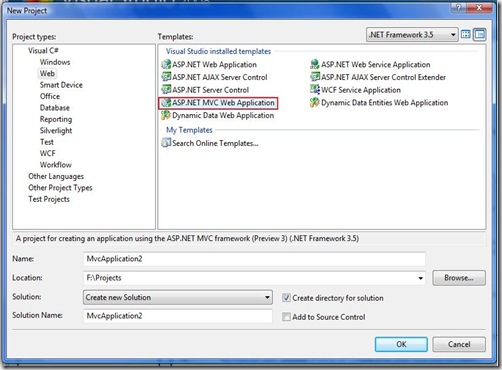Image resolution: width=502 pixels, height=370 pixels.
Task: Select Visual C# project type node
Action: [43, 51]
